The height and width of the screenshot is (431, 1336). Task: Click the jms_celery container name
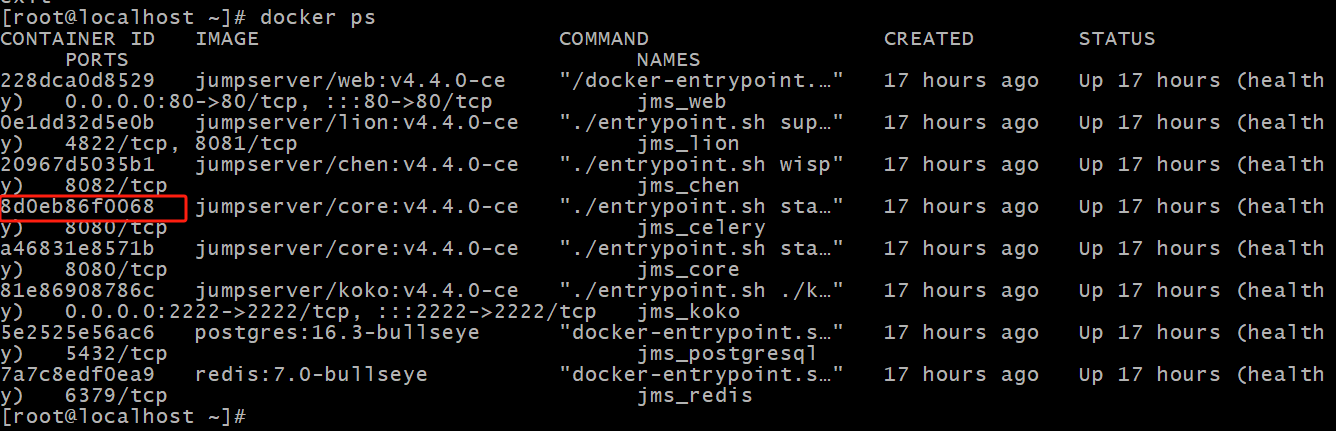[x=701, y=228]
